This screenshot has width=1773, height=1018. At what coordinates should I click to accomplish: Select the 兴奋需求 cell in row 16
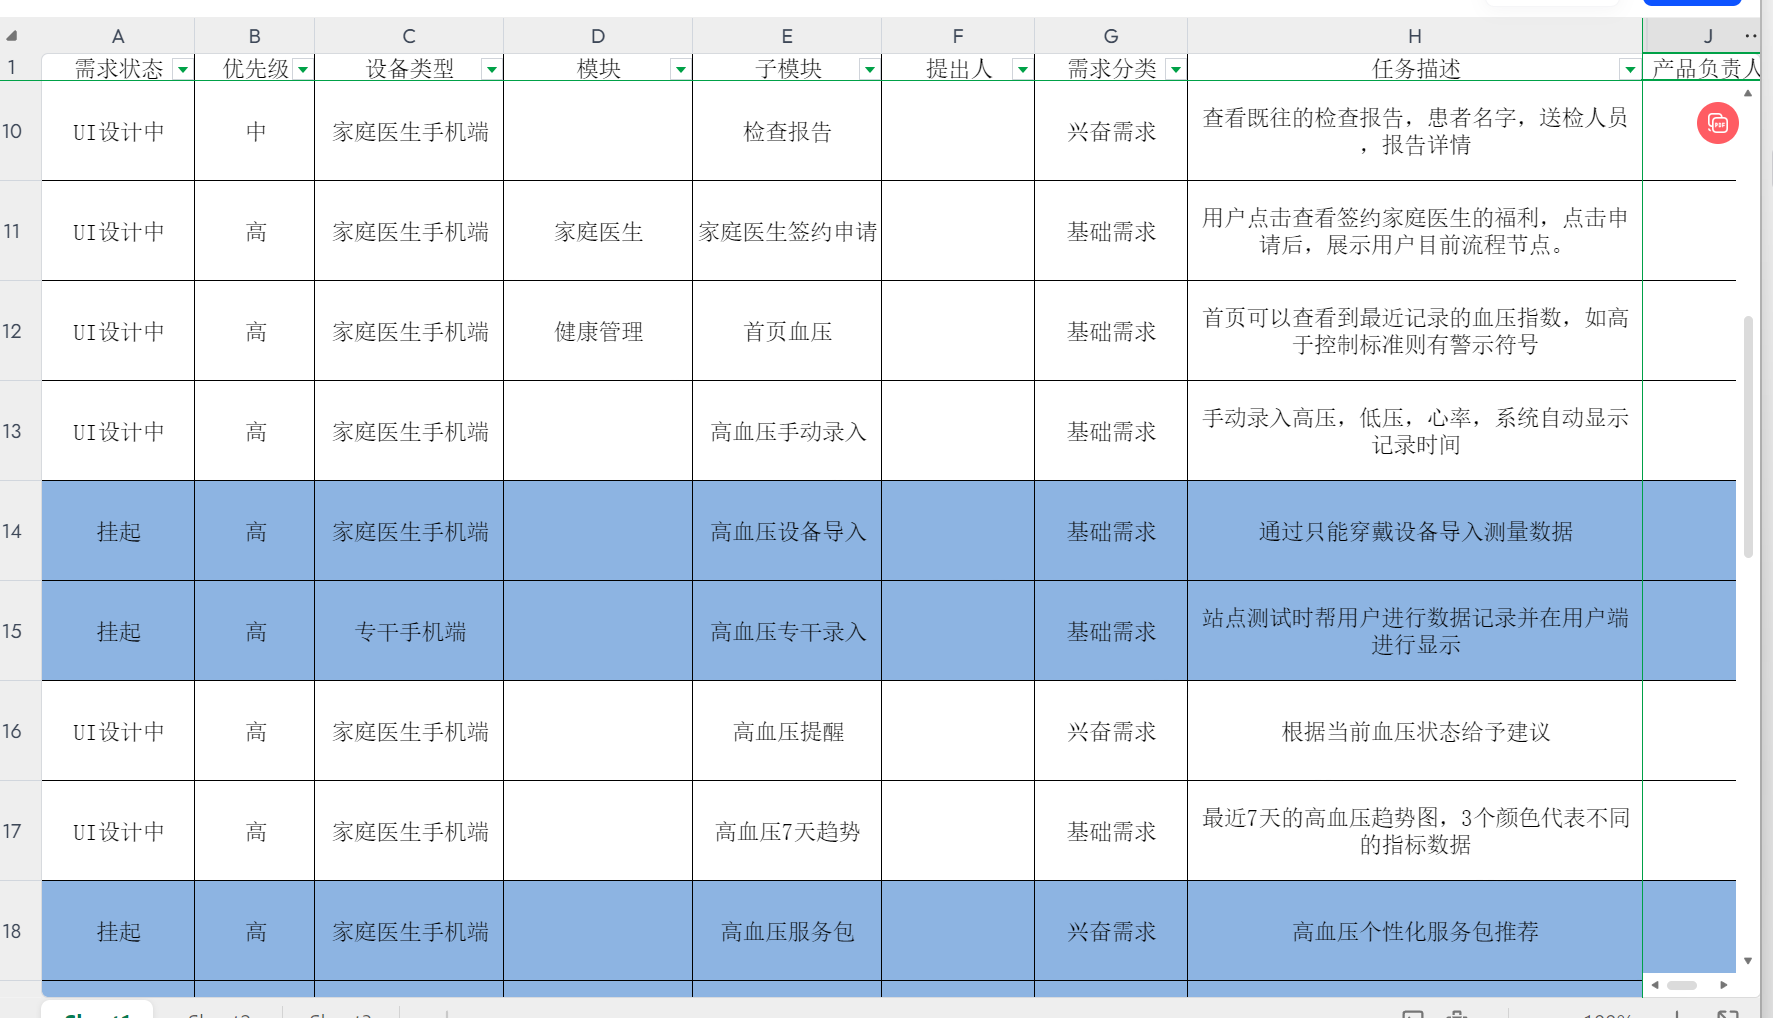(1111, 731)
